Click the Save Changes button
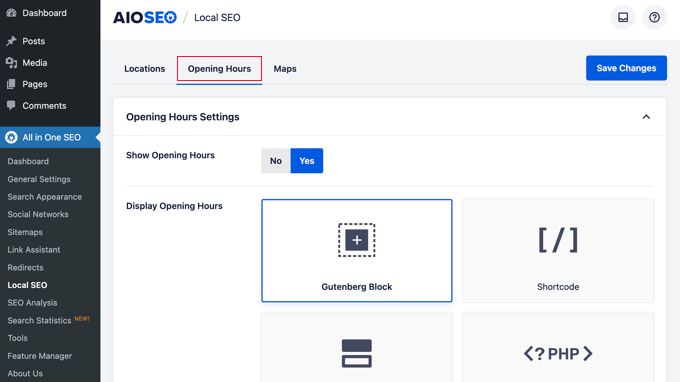Viewport: 680px width, 382px height. (x=626, y=68)
